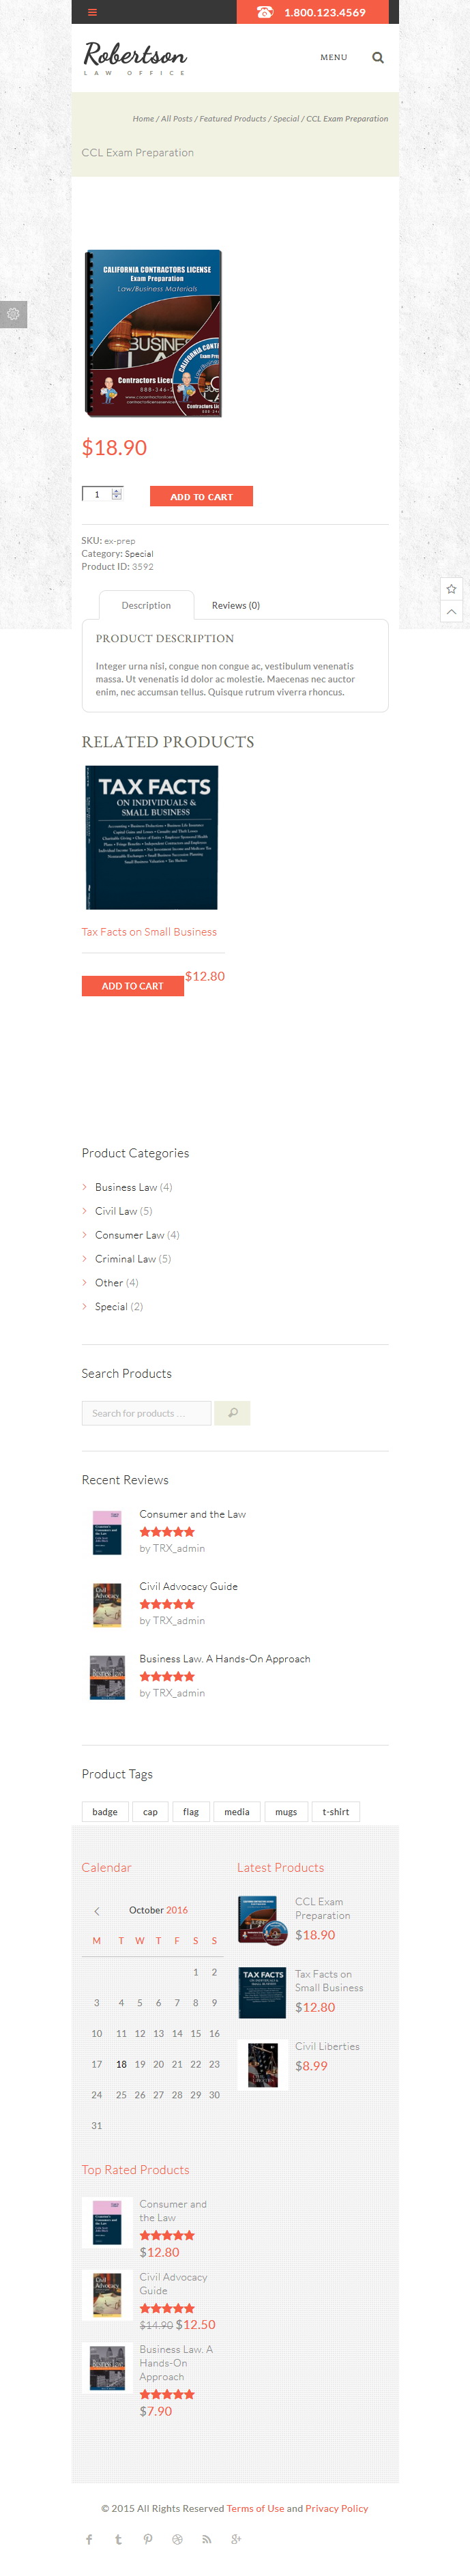Add CCL Exam Preparation to cart

point(201,496)
